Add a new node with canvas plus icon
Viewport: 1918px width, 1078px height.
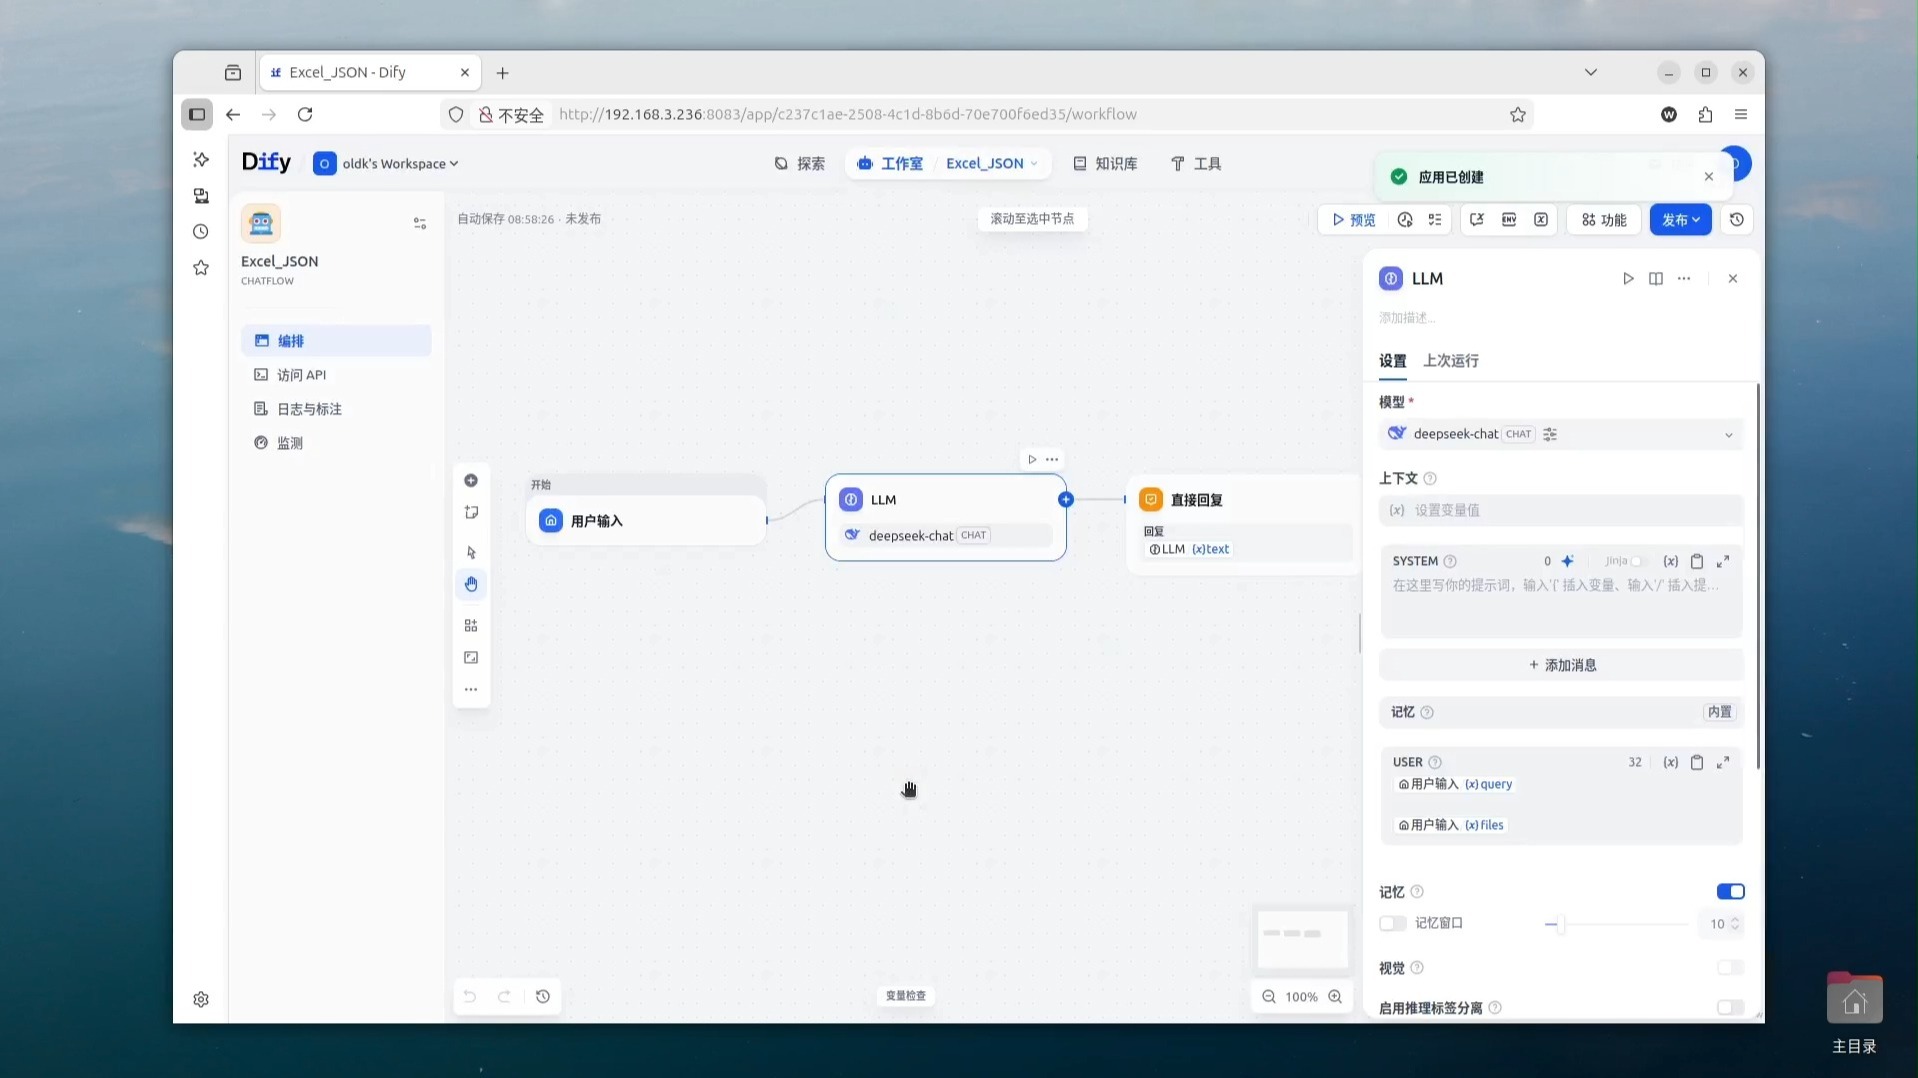(x=471, y=481)
